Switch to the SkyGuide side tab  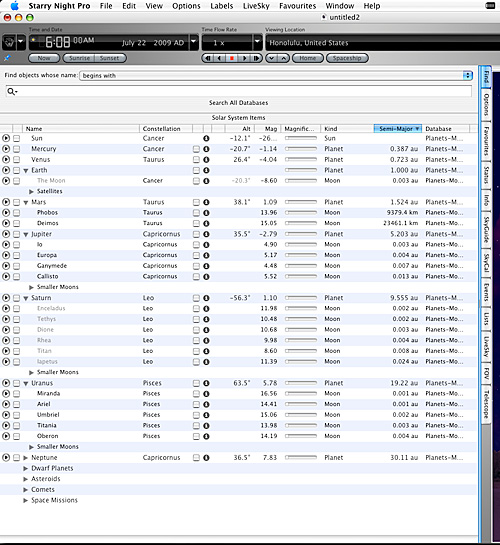coord(486,229)
